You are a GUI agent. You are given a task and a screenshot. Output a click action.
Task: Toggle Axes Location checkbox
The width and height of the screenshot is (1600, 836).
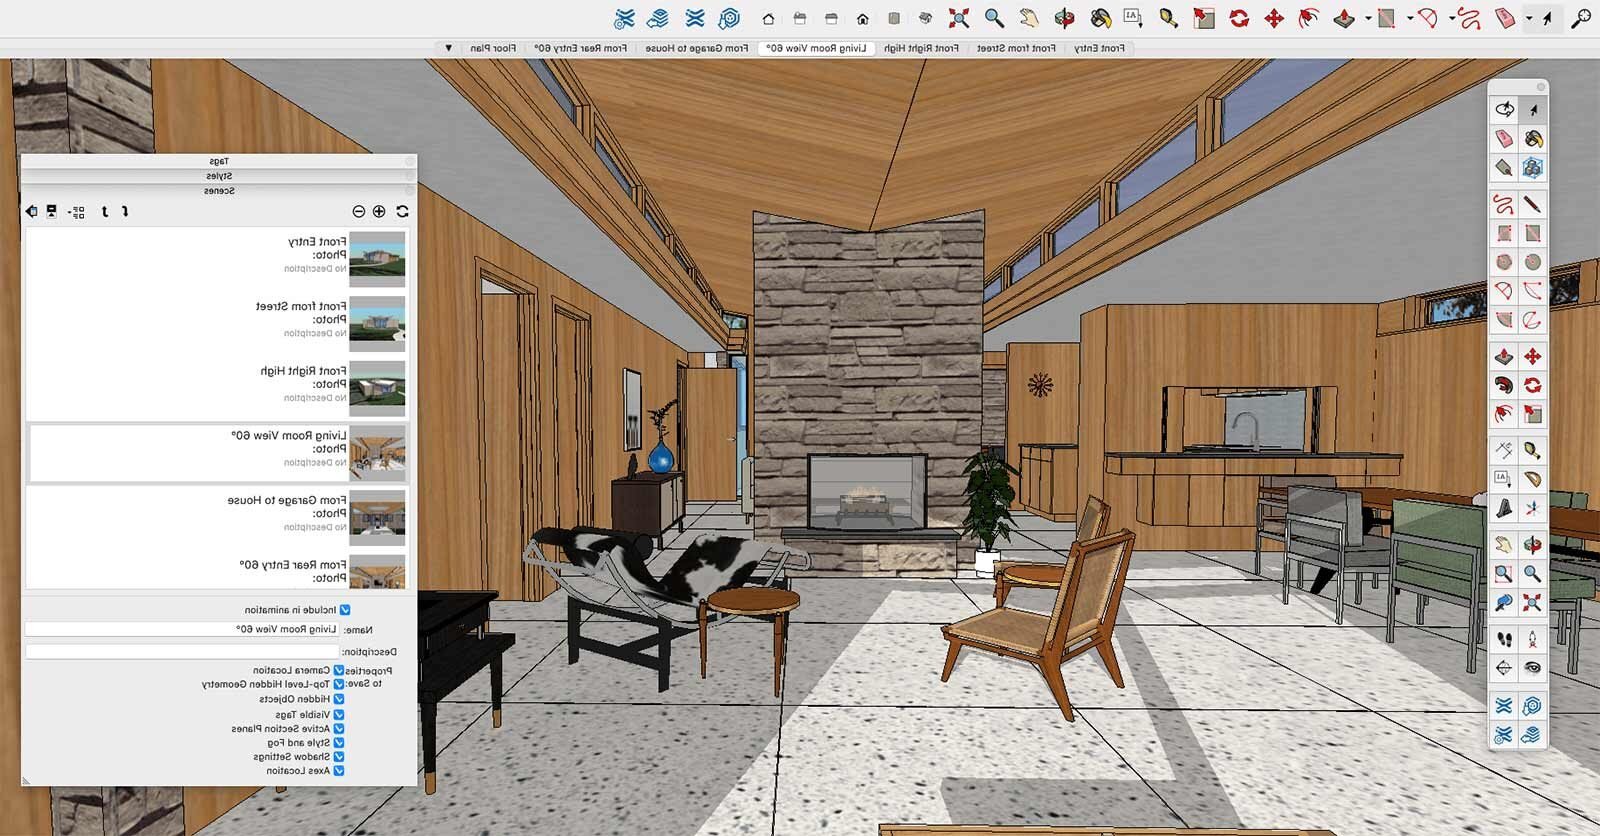click(x=339, y=771)
